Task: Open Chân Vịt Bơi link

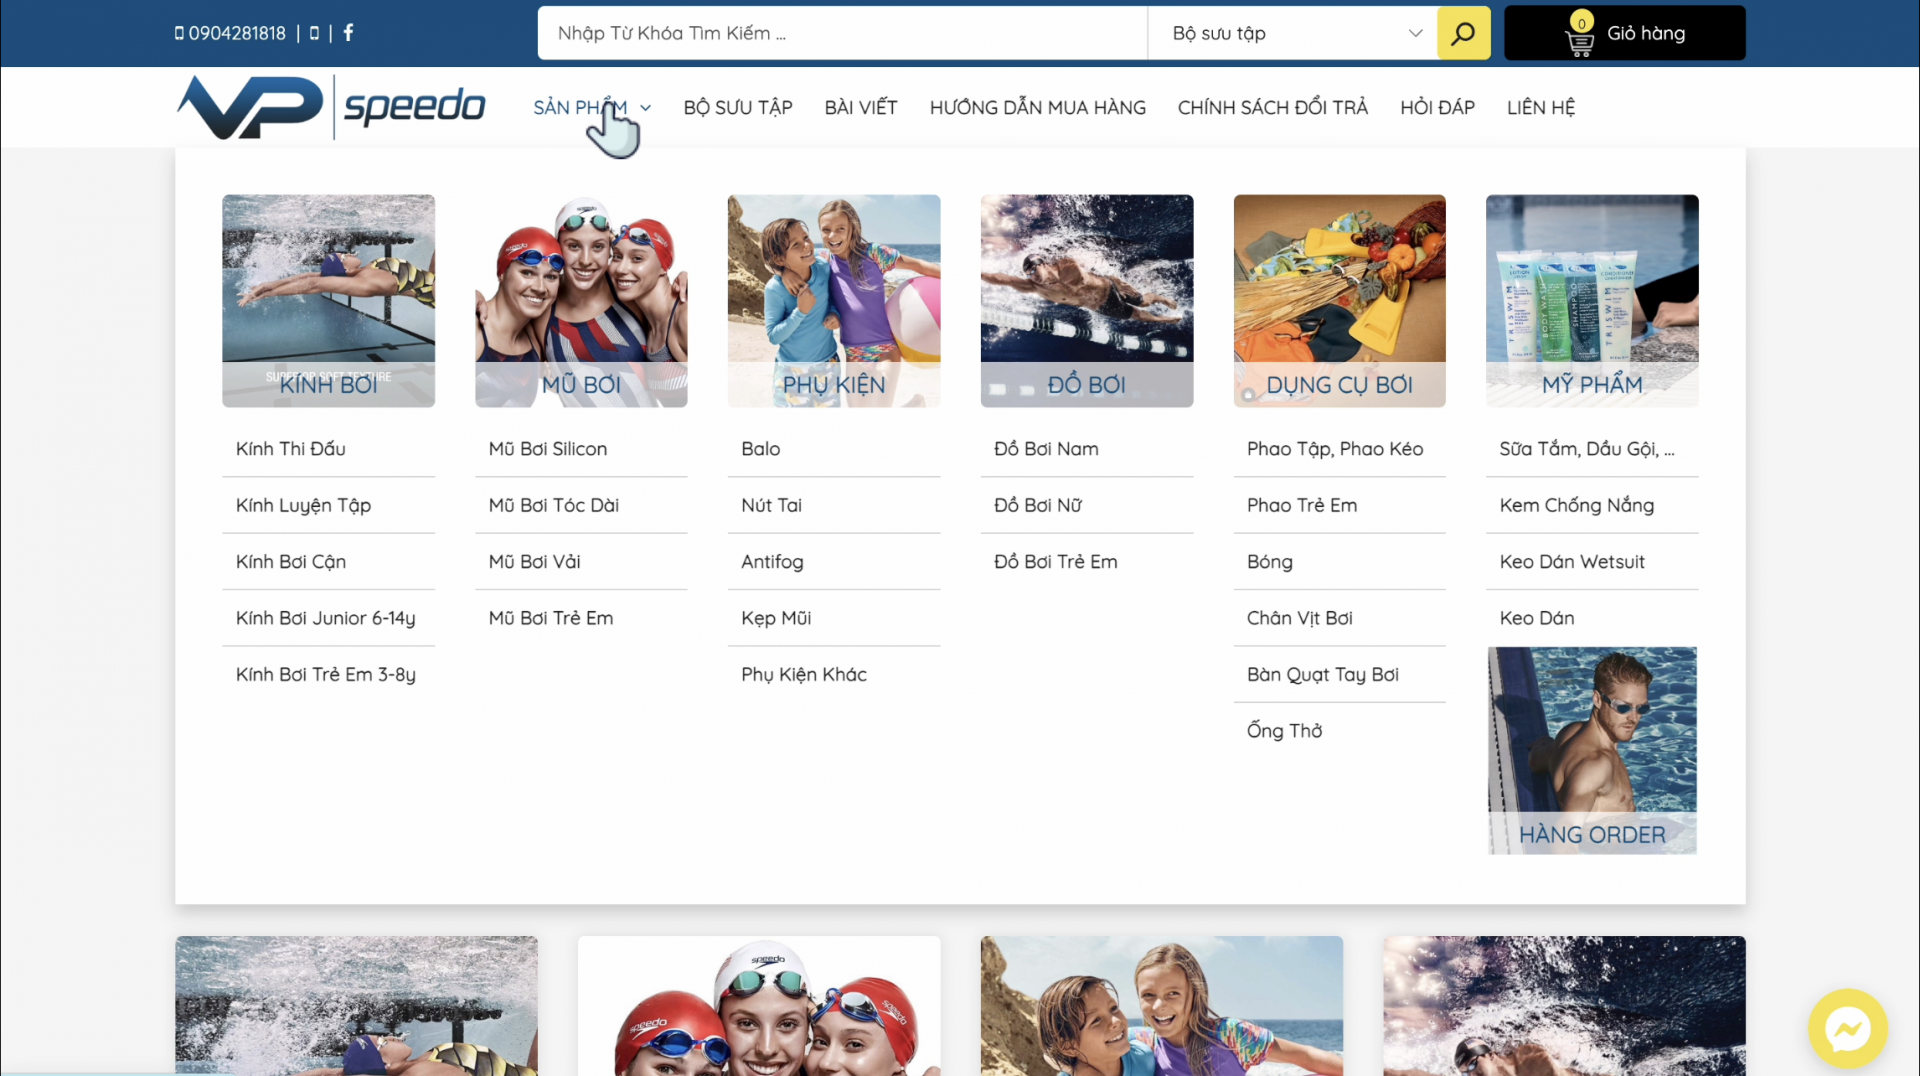Action: point(1300,618)
